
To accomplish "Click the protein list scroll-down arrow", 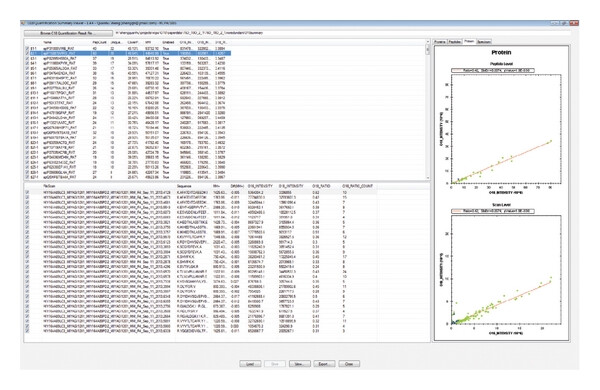I will (427, 178).
